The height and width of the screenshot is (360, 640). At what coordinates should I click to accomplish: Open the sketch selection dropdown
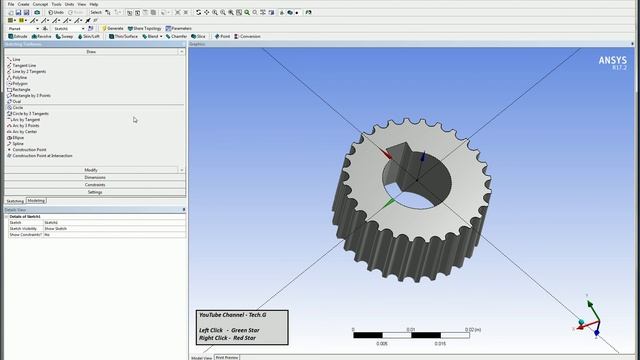(x=83, y=29)
